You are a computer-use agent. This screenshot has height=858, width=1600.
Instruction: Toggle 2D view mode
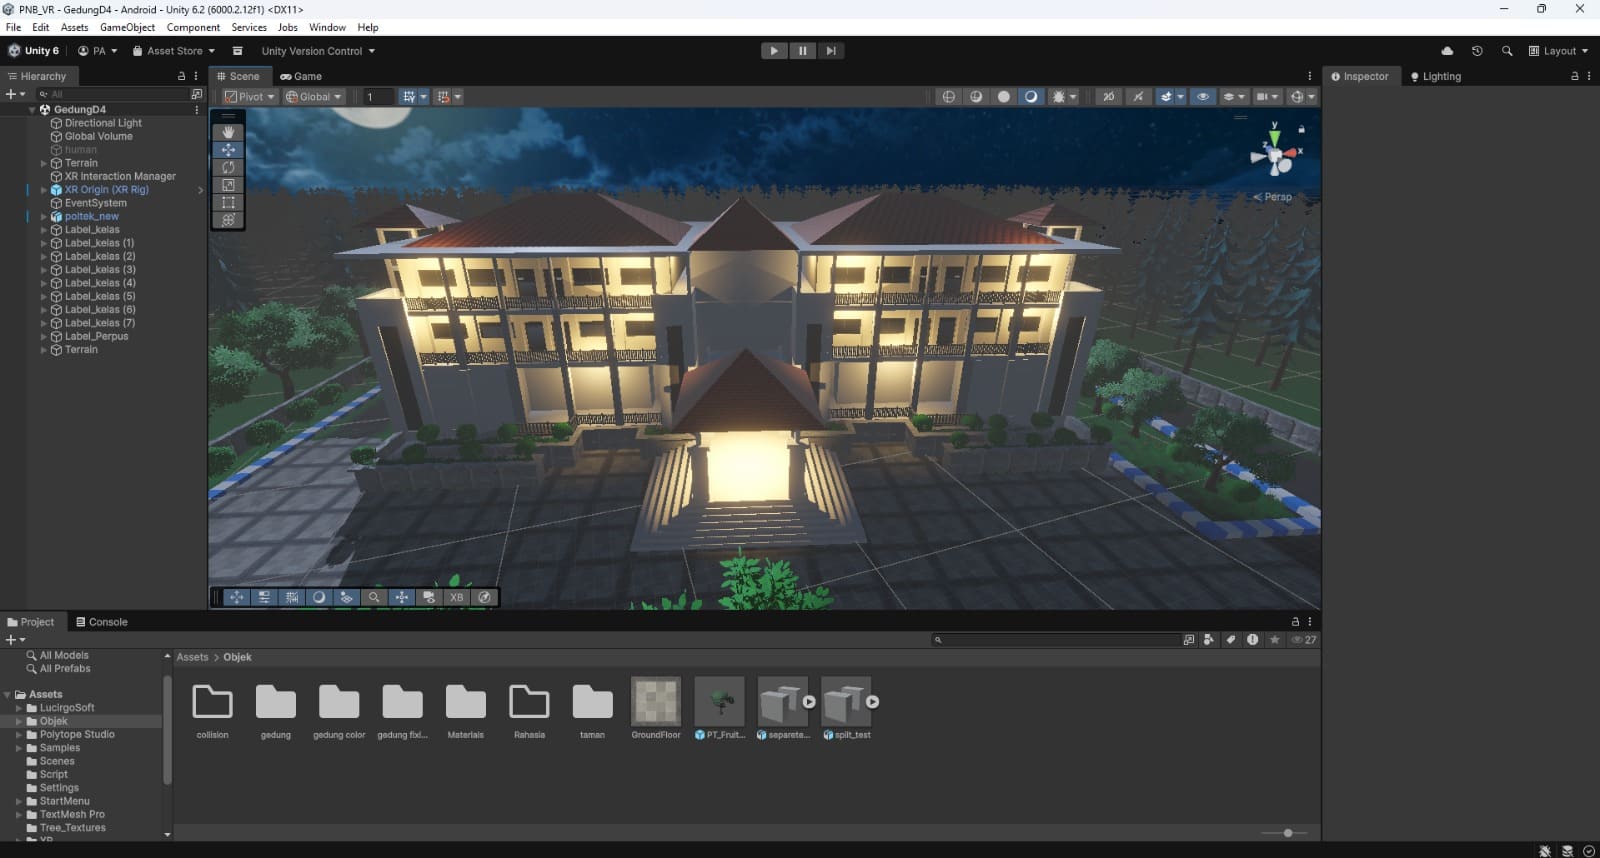pyautogui.click(x=1108, y=97)
